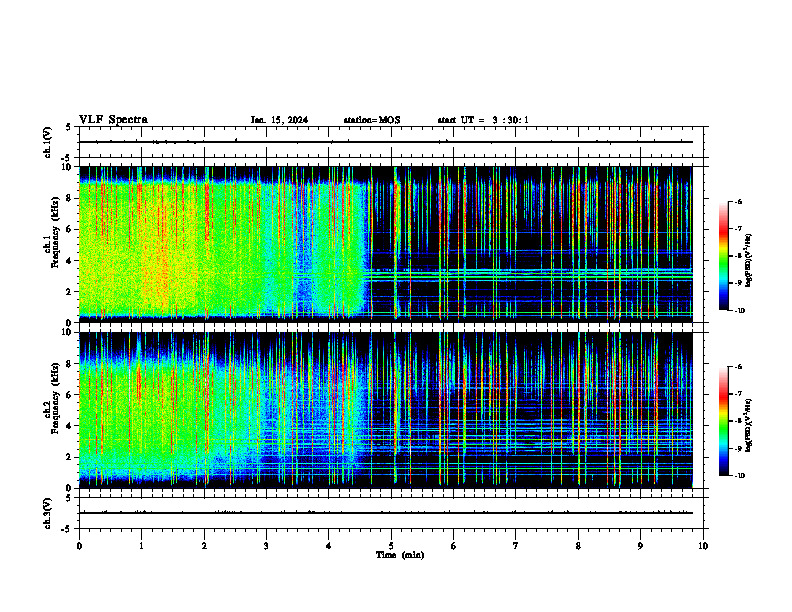This screenshot has width=792, height=612.
Task: Click the "8" tick on the time axis
Action: click(x=578, y=546)
